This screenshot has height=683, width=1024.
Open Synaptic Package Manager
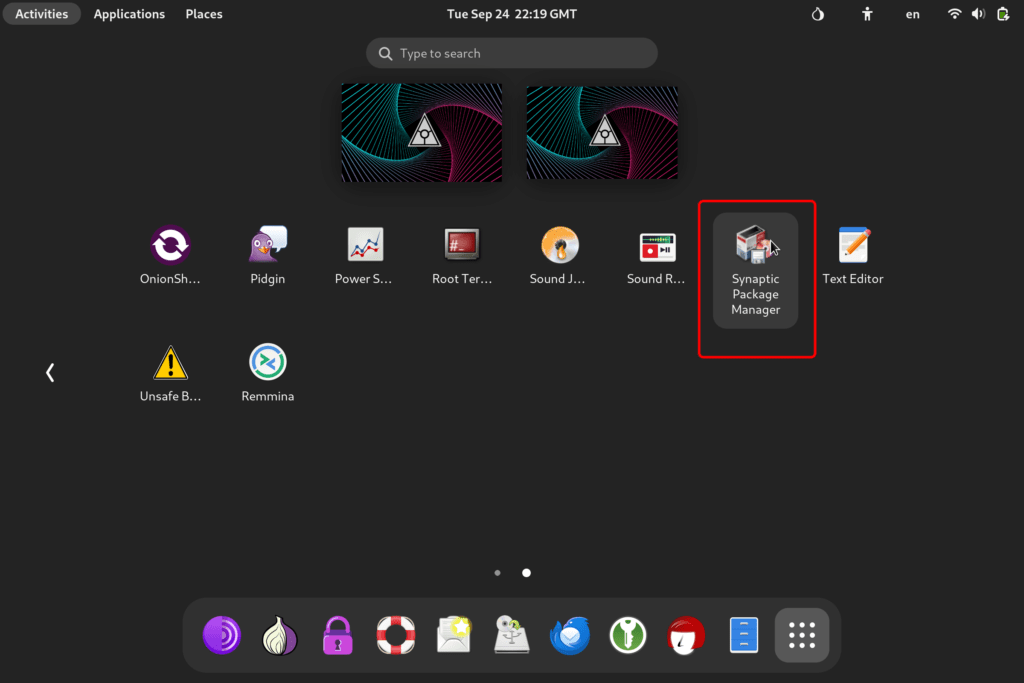click(756, 270)
